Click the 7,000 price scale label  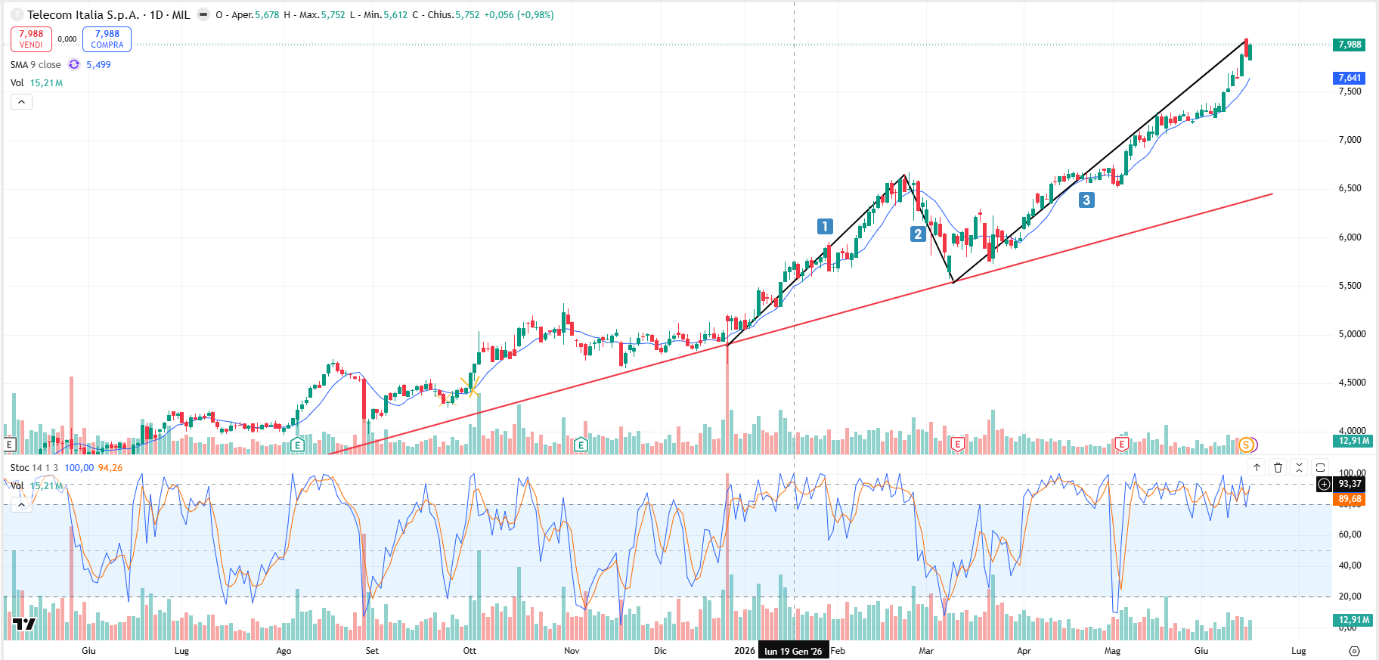click(x=1350, y=140)
